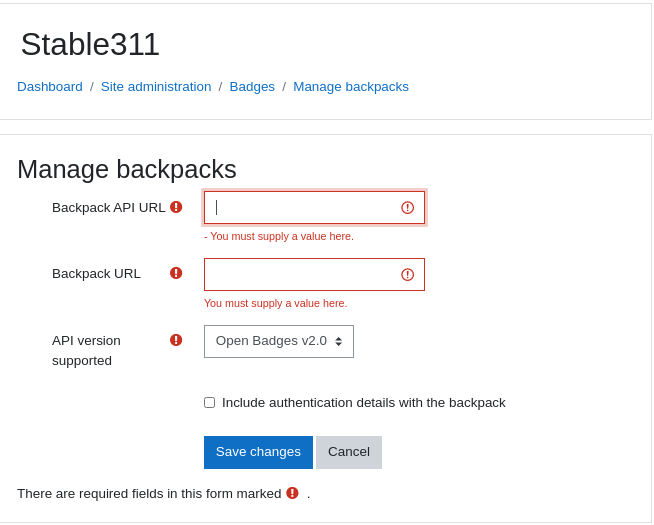654x525 pixels.
Task: Click Save changes button
Action: click(258, 452)
